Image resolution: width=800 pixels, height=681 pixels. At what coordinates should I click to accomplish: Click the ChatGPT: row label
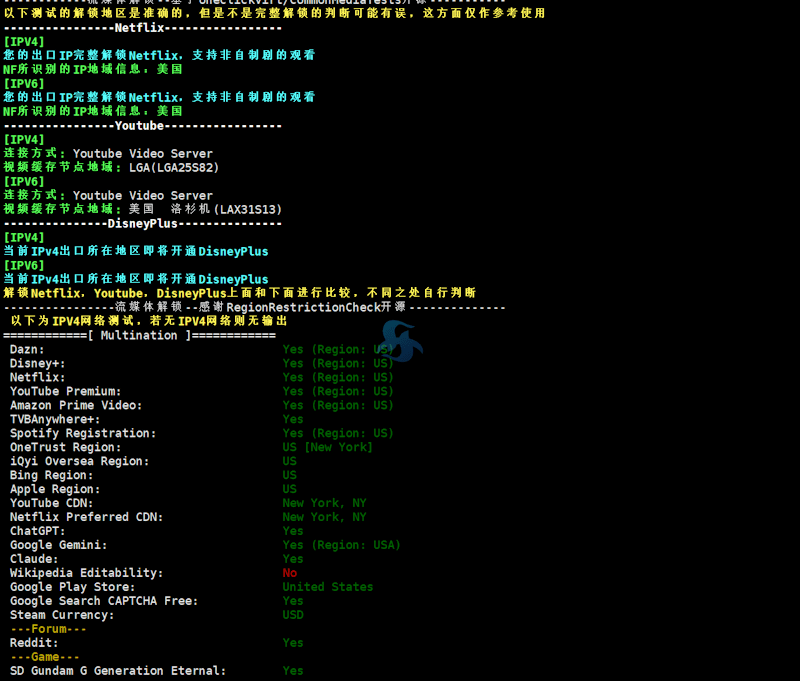click(38, 532)
